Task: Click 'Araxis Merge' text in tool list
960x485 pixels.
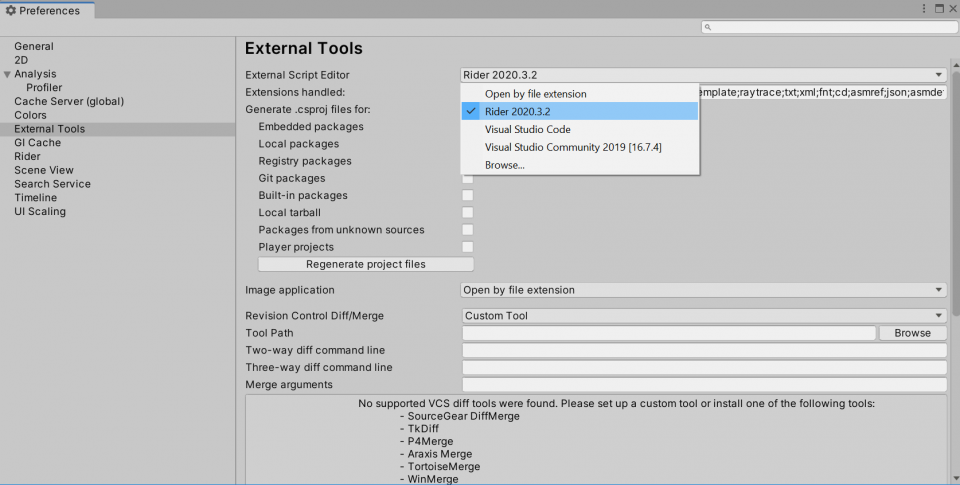Action: pyautogui.click(x=440, y=454)
